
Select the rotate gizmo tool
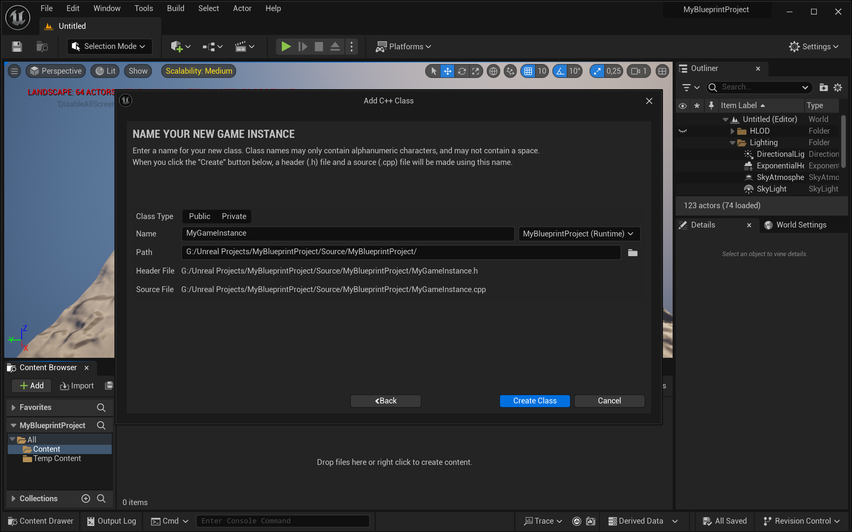click(462, 71)
